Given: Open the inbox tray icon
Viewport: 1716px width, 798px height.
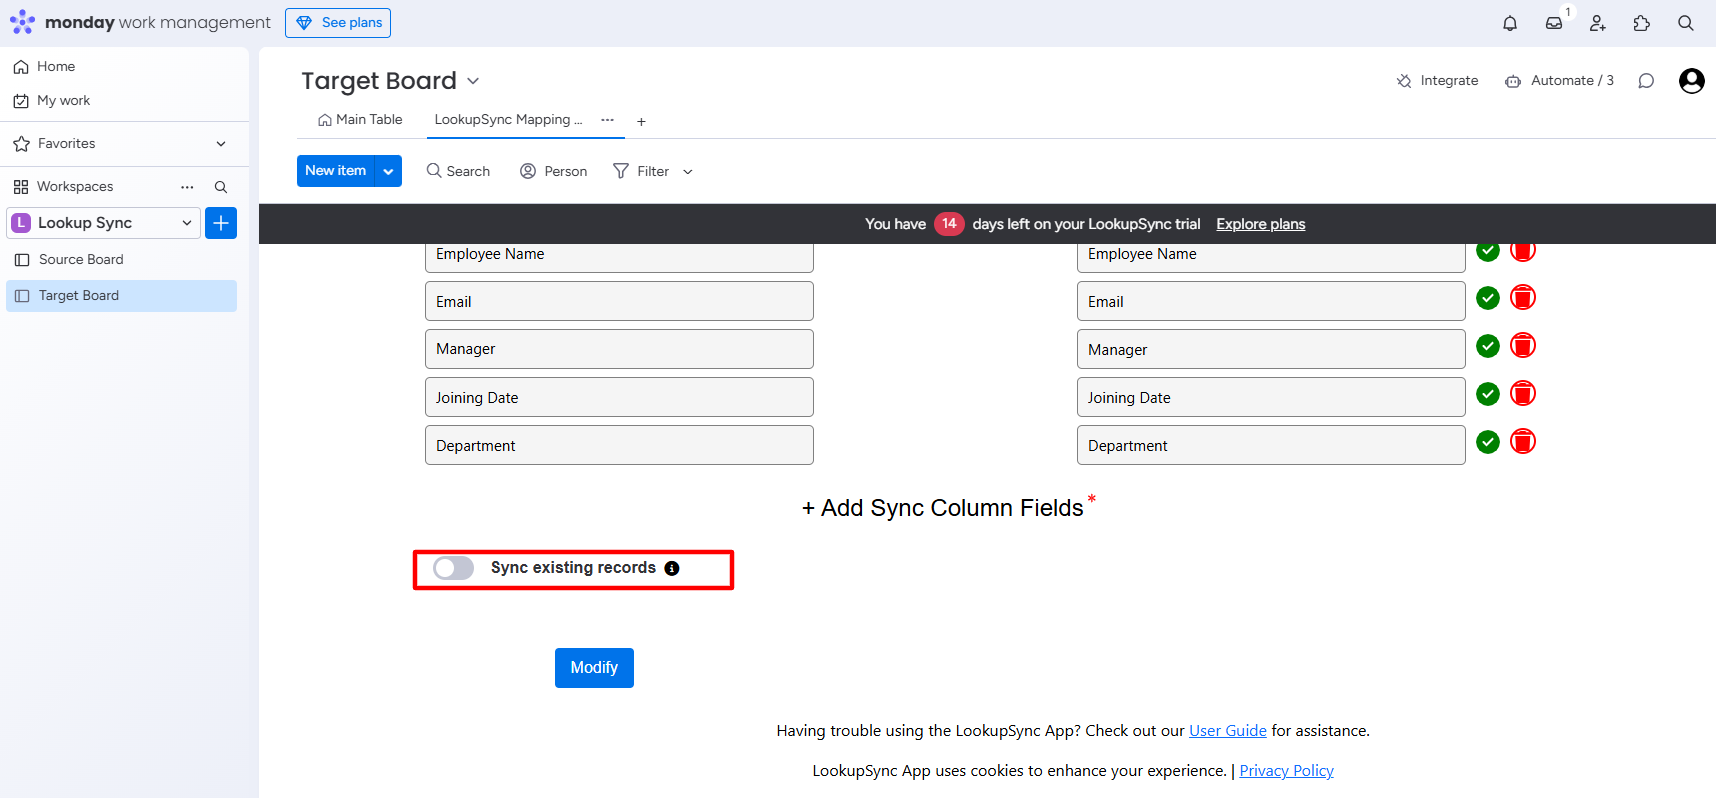Looking at the screenshot, I should (x=1554, y=23).
